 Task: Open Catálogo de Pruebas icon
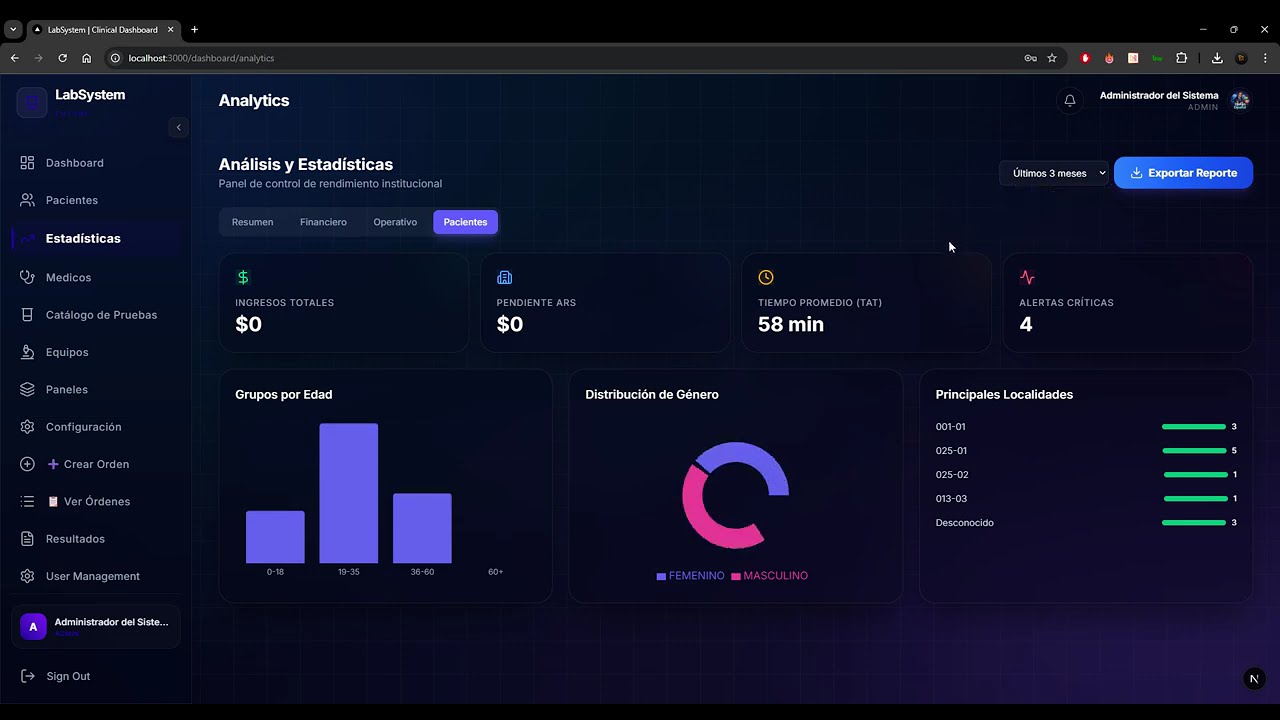point(27,315)
